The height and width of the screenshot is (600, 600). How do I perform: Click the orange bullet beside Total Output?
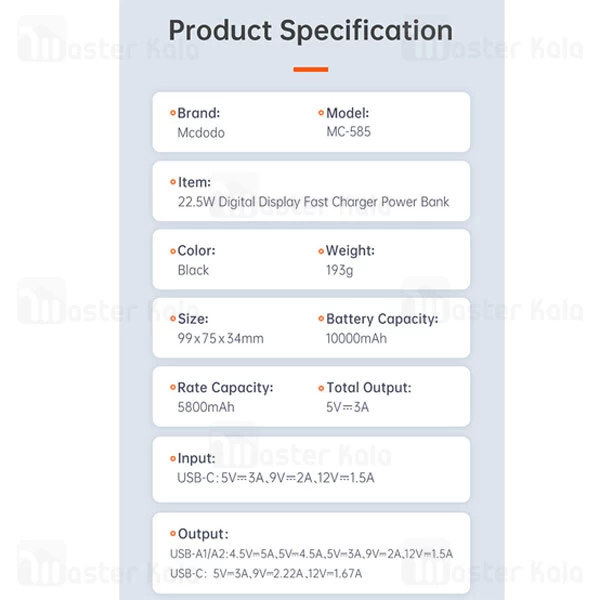(321, 387)
